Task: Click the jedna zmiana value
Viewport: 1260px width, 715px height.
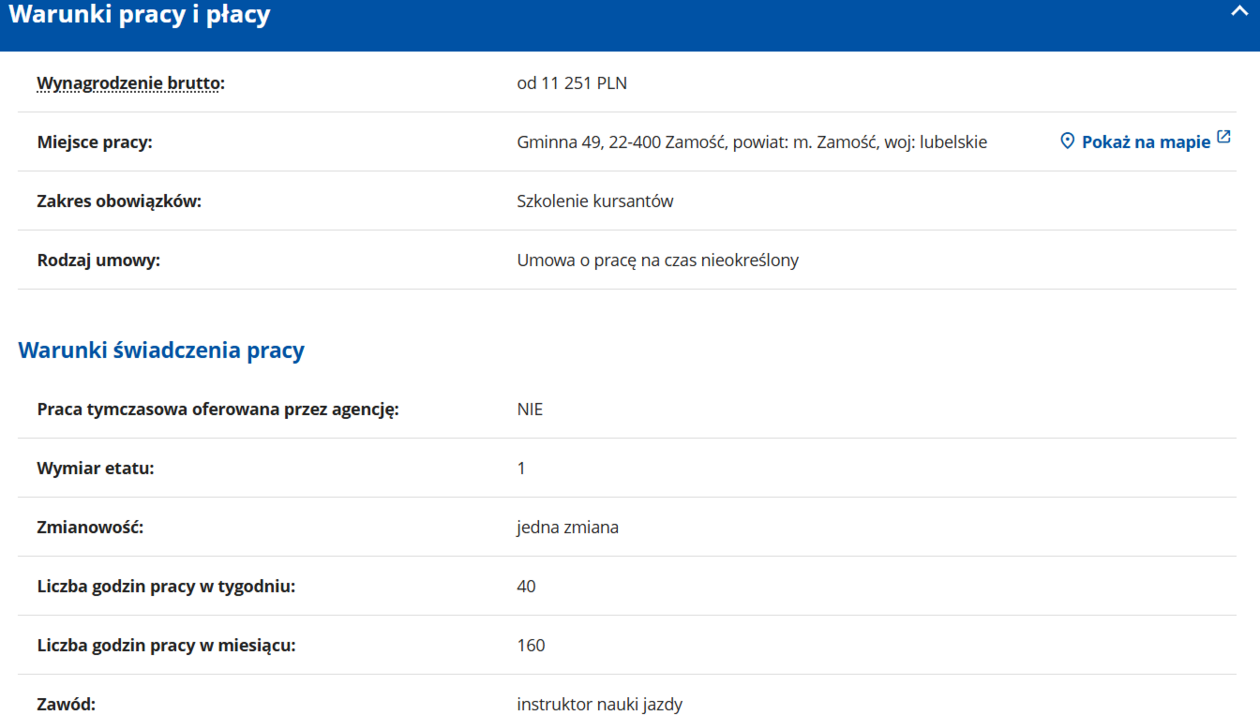Action: (567, 527)
